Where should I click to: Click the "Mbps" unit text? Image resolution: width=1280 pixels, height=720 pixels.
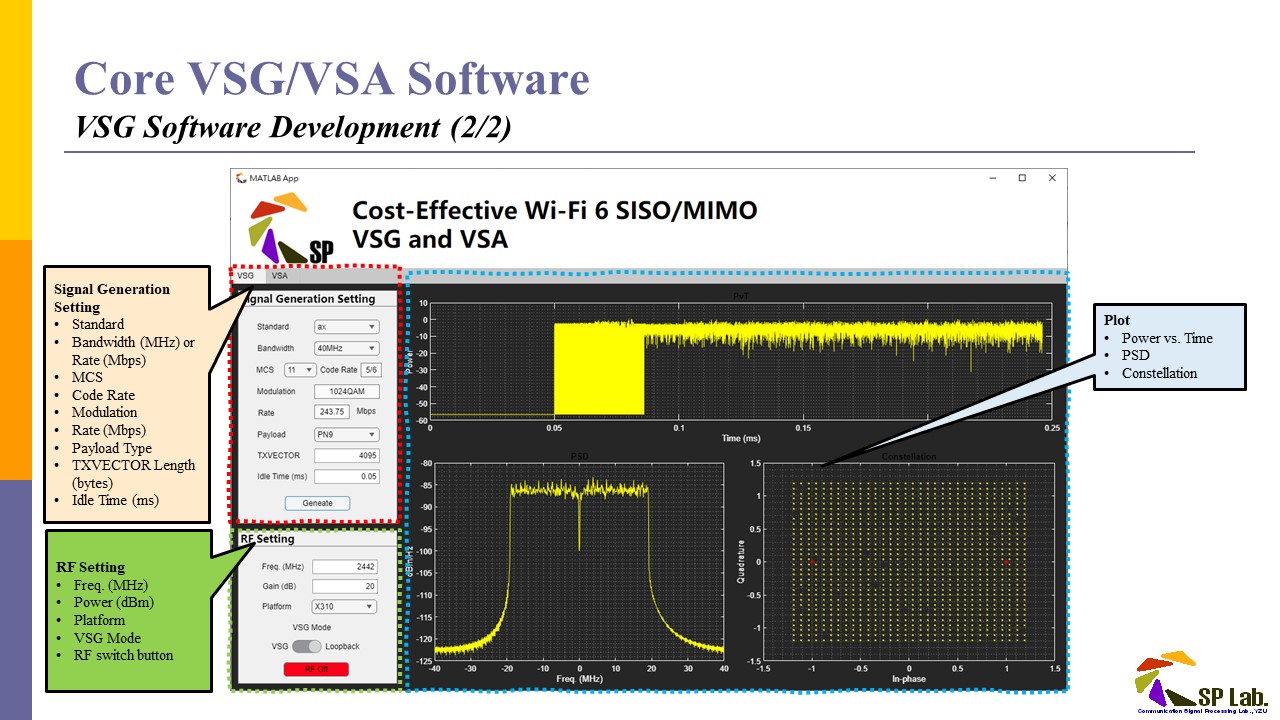click(366, 412)
